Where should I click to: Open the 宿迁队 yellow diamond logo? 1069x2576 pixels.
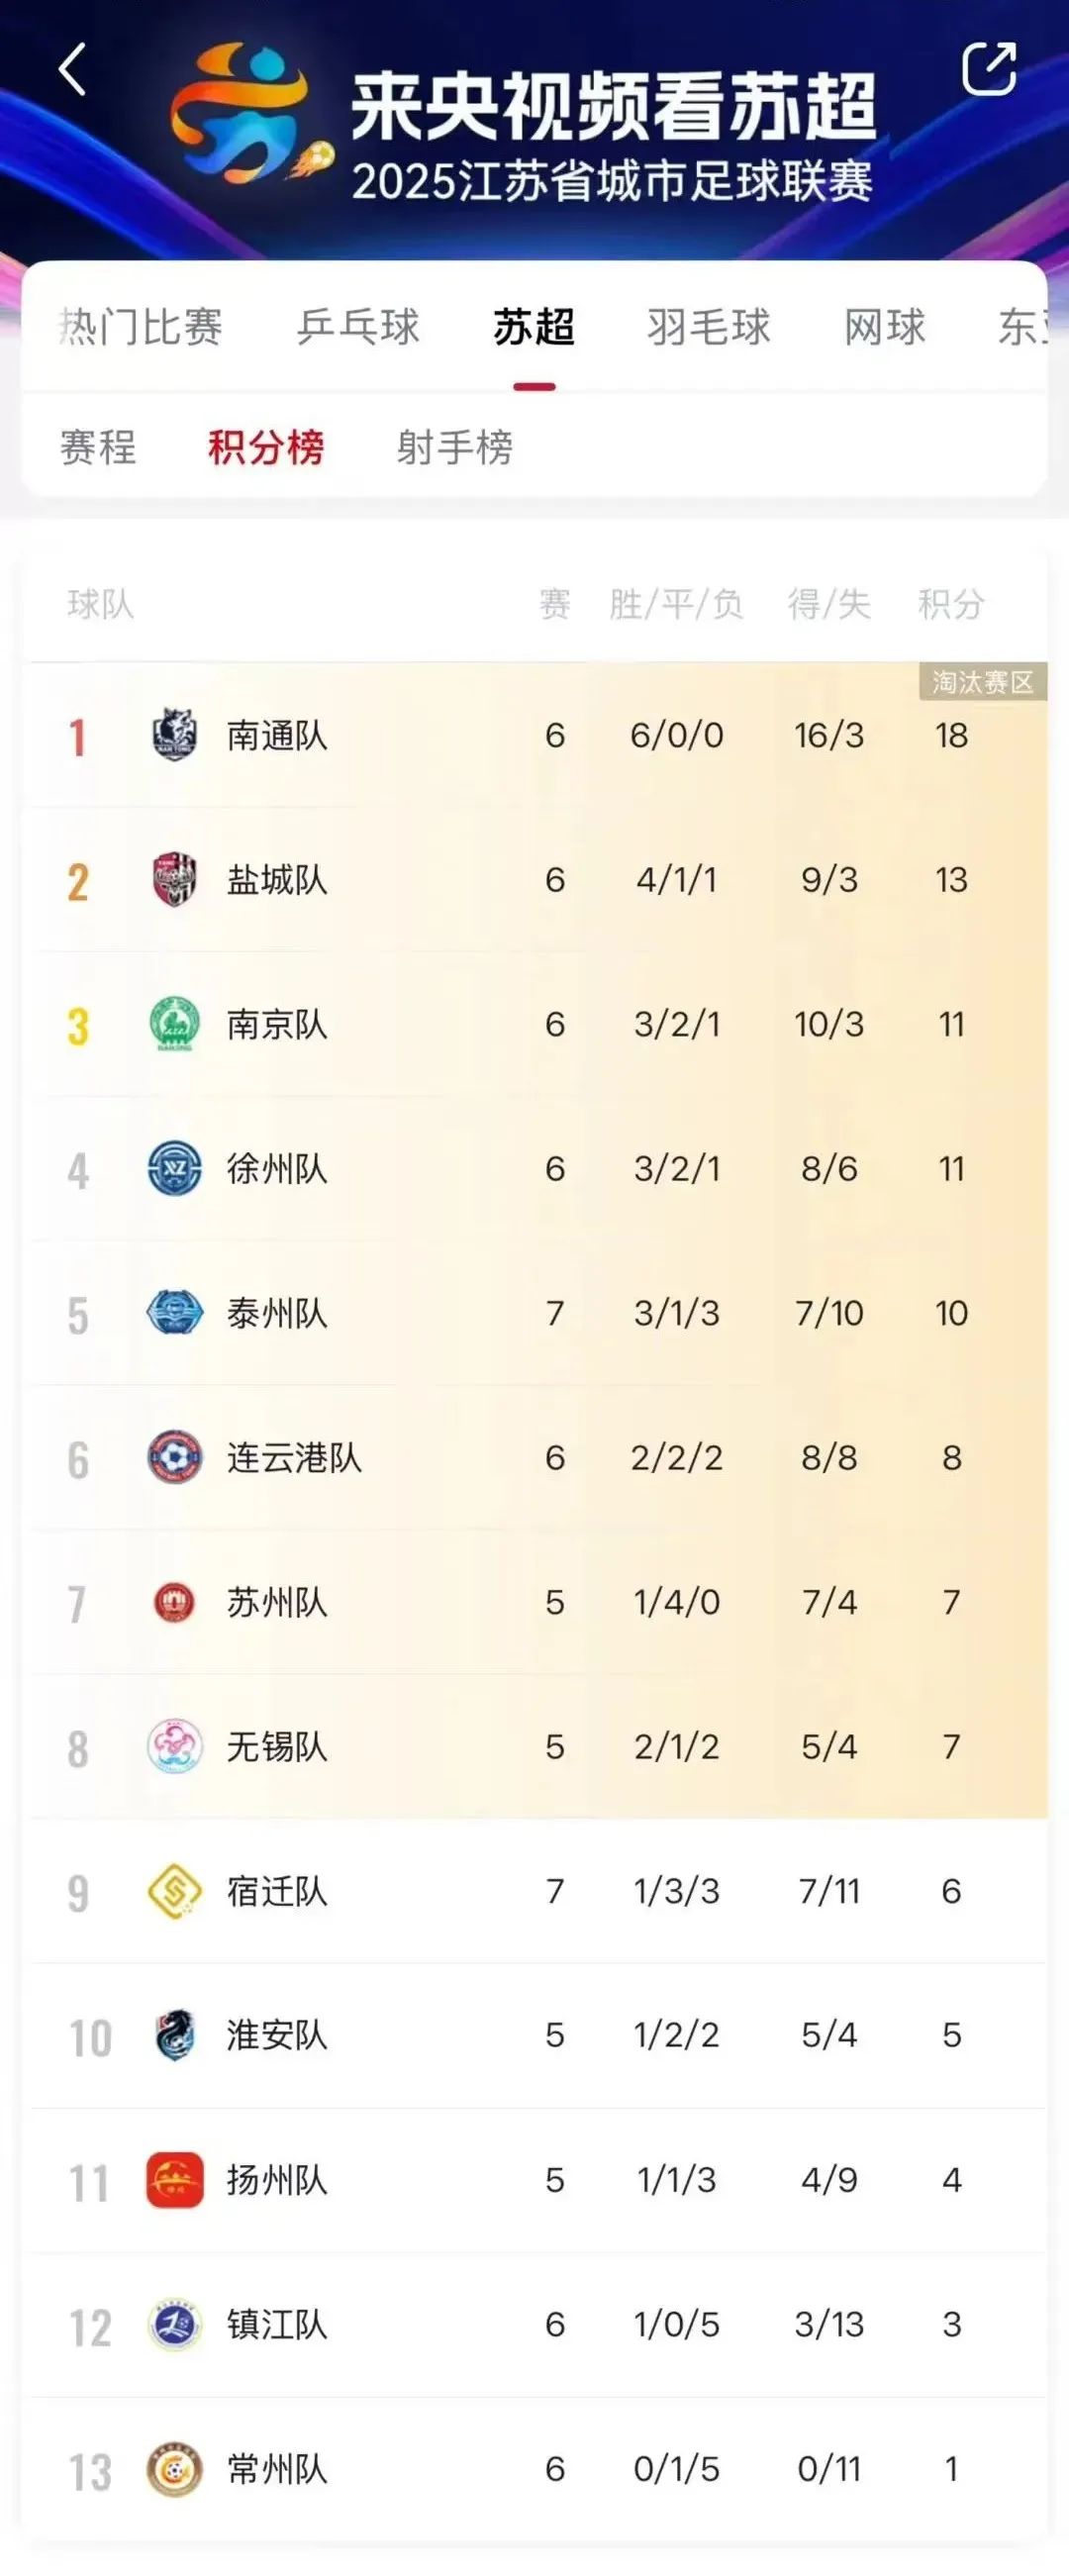pyautogui.click(x=175, y=1890)
